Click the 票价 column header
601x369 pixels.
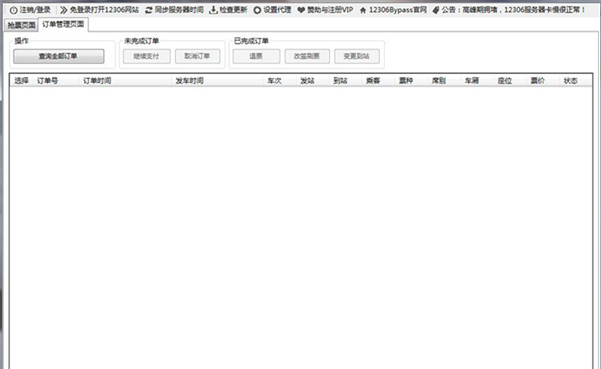coord(544,81)
